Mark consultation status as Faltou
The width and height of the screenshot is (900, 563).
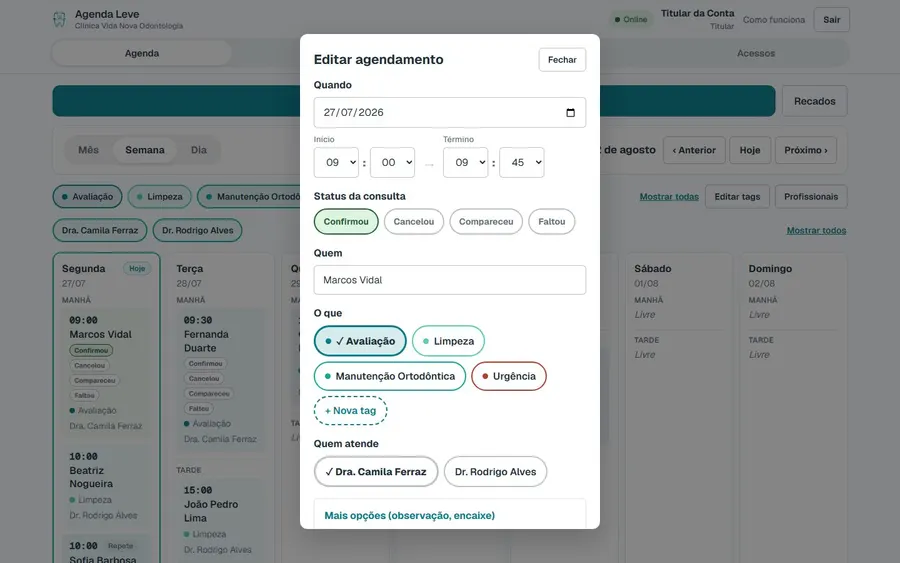tap(552, 222)
